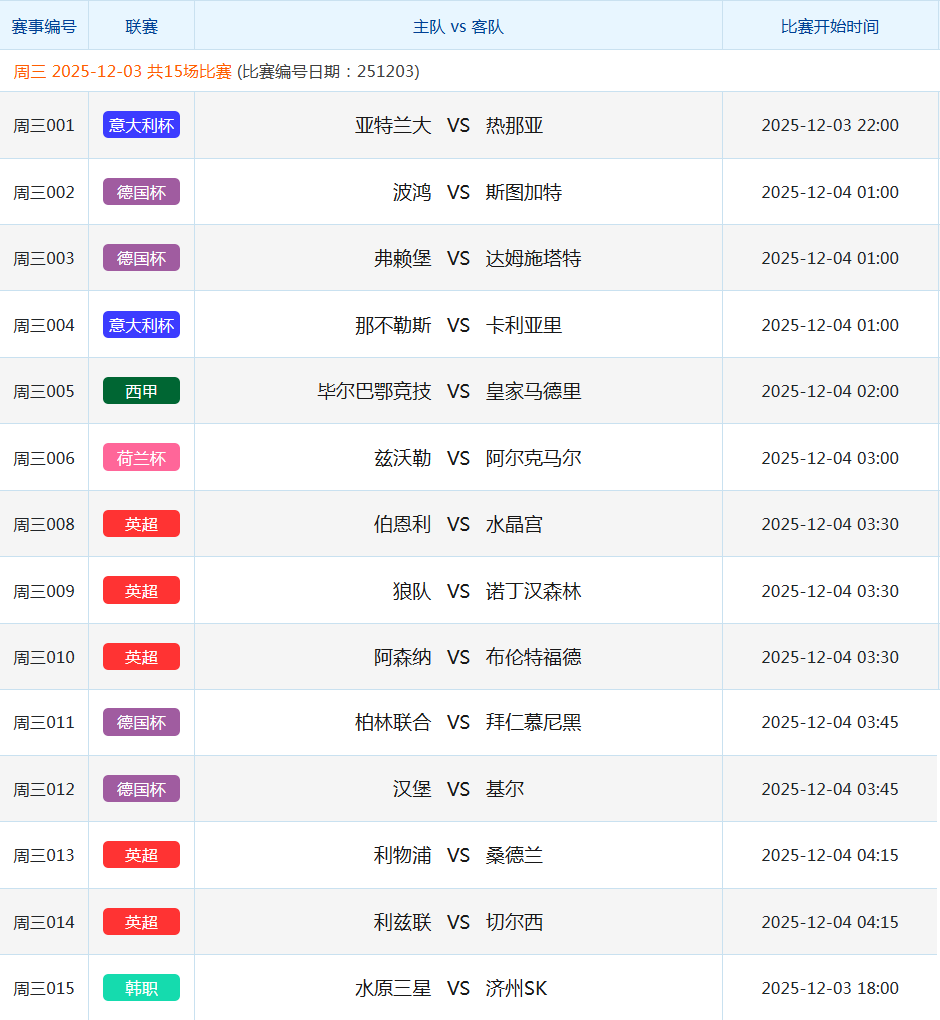The height and width of the screenshot is (1020, 940).
Task: Click the 意大利杯 badge for match 周三001
Action: tap(141, 125)
